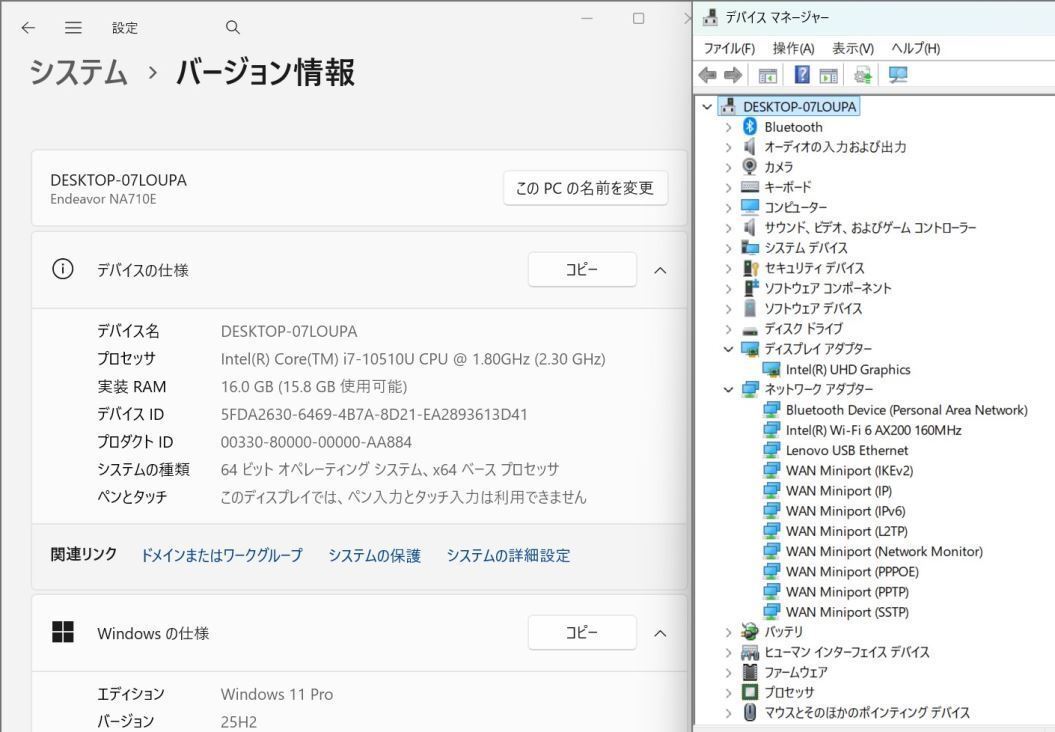Click コピー for デバイスの仕様
Screen dimensions: 1055x732
581,269
